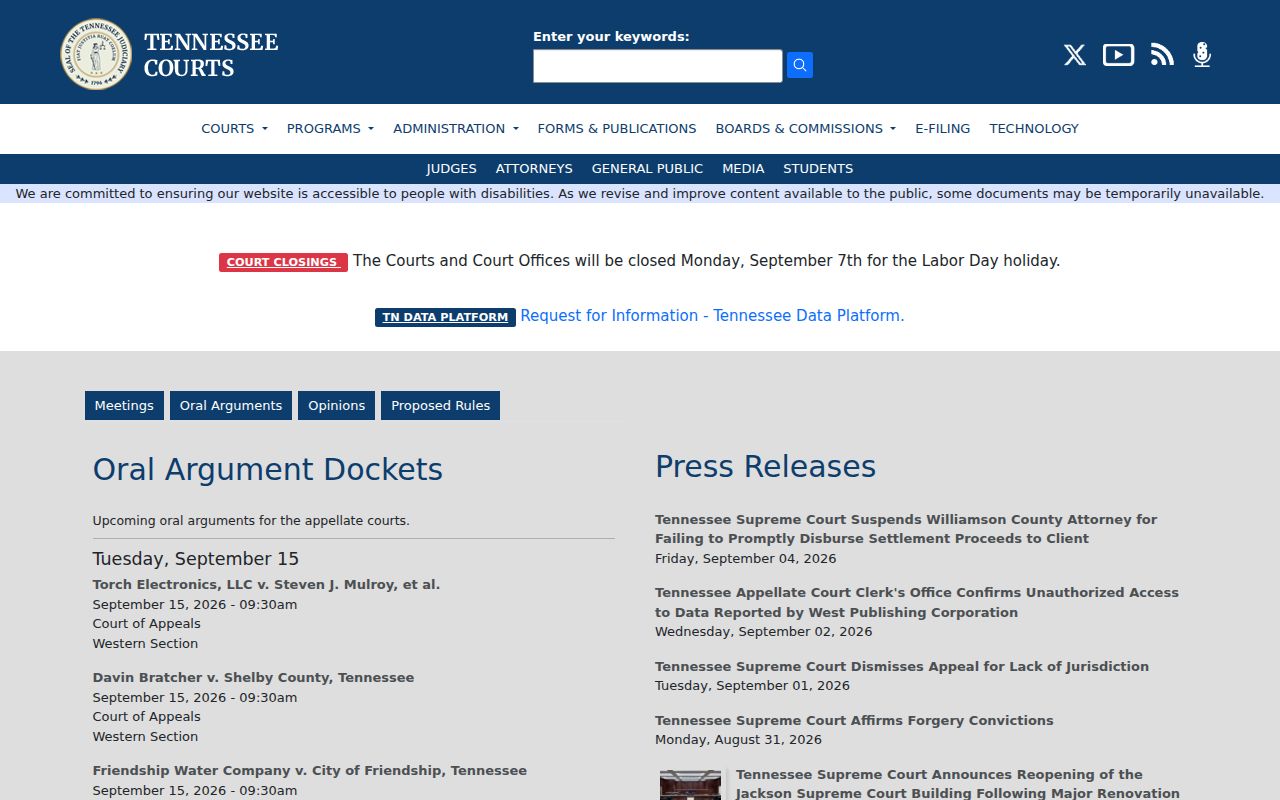
Task: Open the RSS feed icon
Action: [1162, 55]
